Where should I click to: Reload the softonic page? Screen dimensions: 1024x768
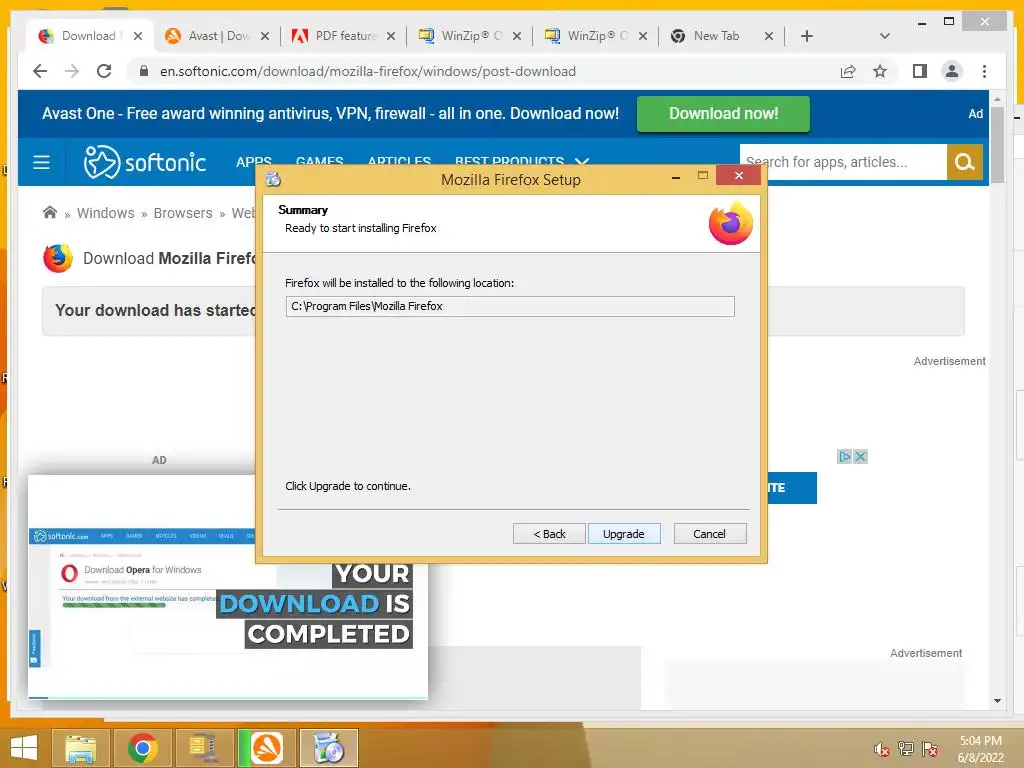pos(104,71)
